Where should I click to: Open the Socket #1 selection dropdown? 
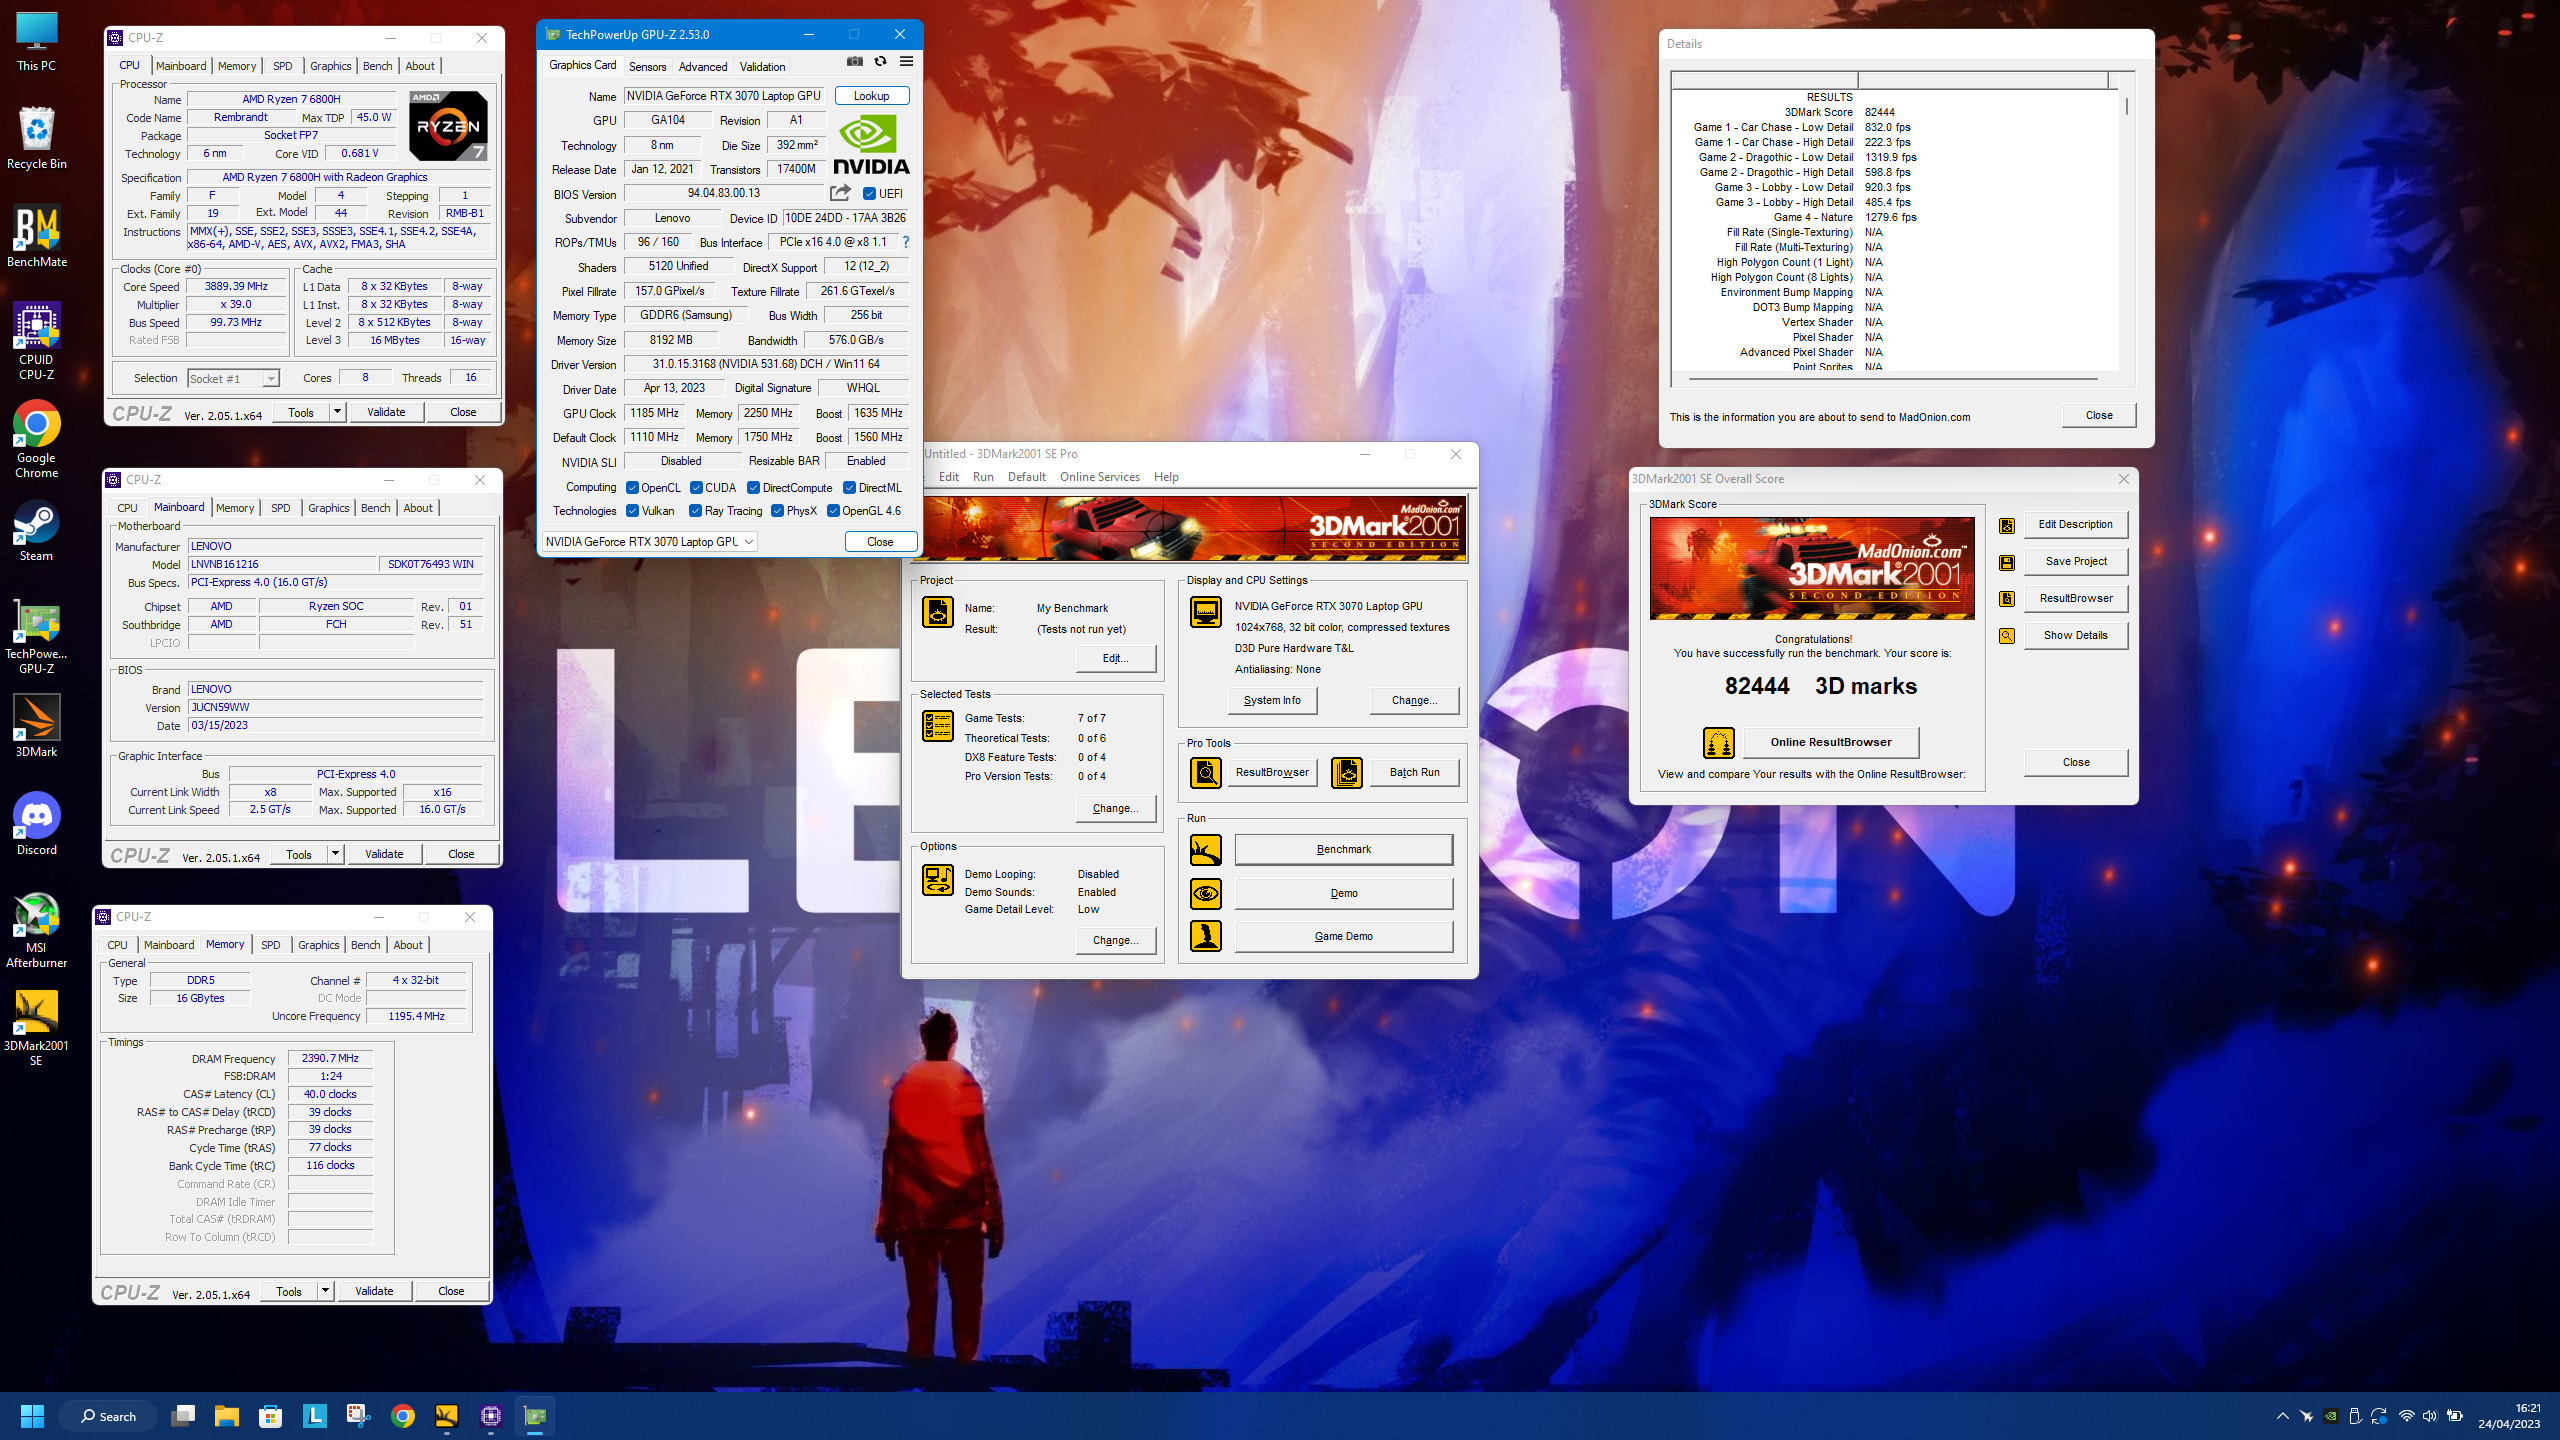point(232,379)
